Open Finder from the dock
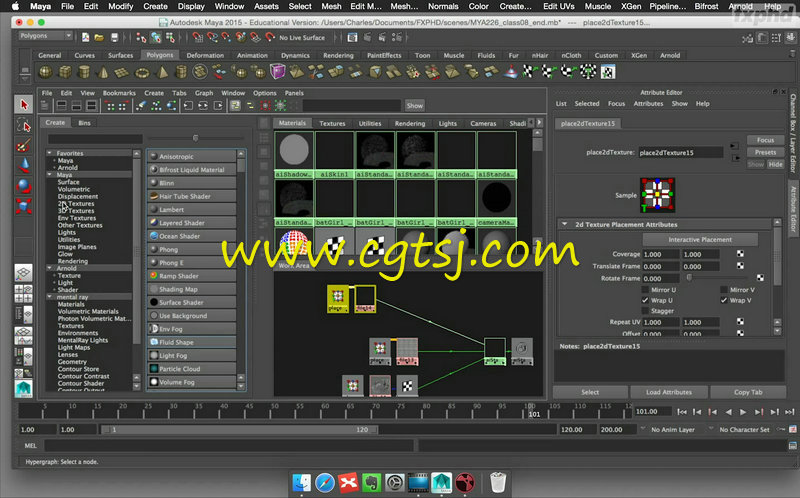The image size is (800, 498). click(302, 482)
